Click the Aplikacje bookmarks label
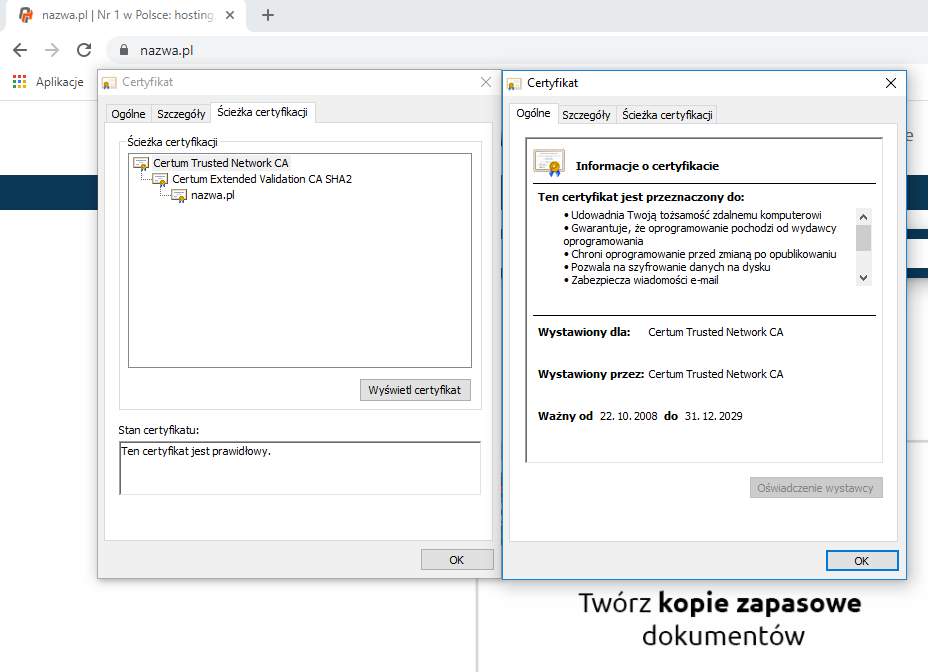 (x=60, y=82)
